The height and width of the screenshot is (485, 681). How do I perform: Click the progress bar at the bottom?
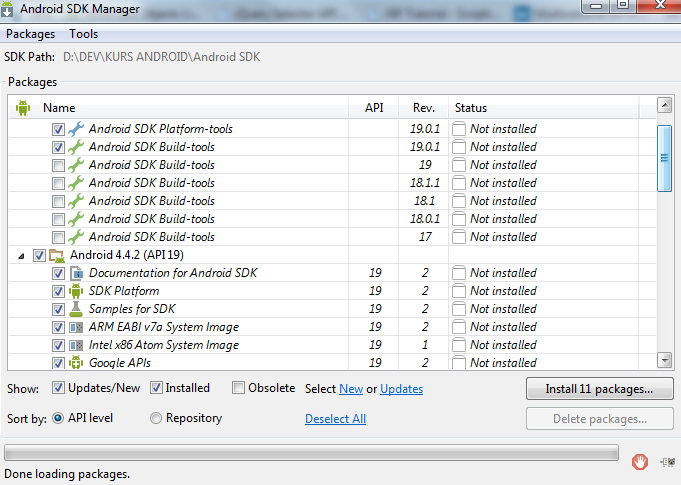311,452
